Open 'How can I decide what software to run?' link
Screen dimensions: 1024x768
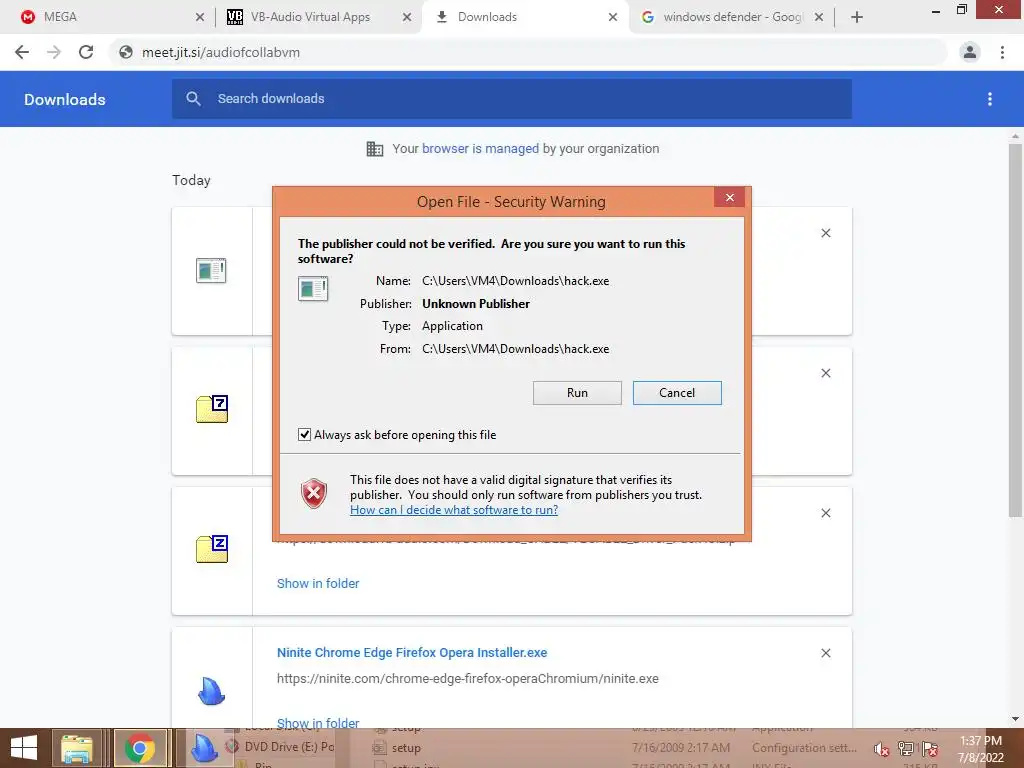[454, 510]
